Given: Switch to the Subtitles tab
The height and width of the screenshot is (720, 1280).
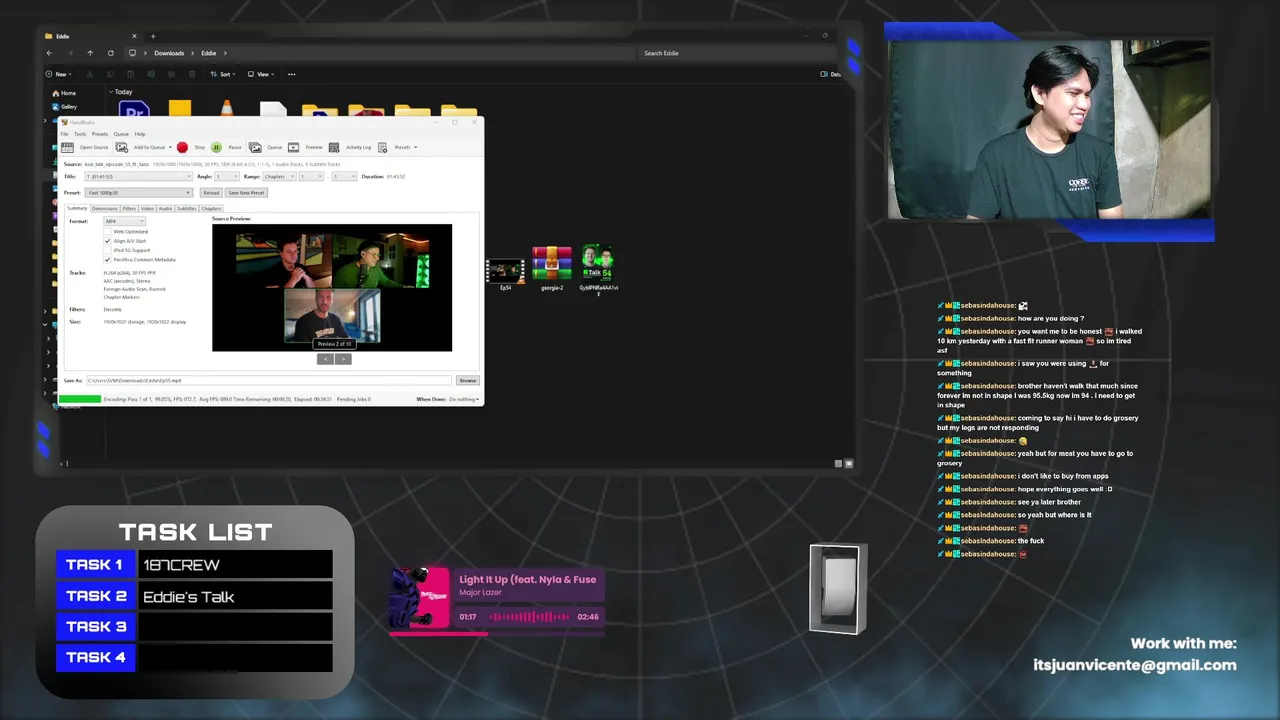Looking at the screenshot, I should 187,208.
